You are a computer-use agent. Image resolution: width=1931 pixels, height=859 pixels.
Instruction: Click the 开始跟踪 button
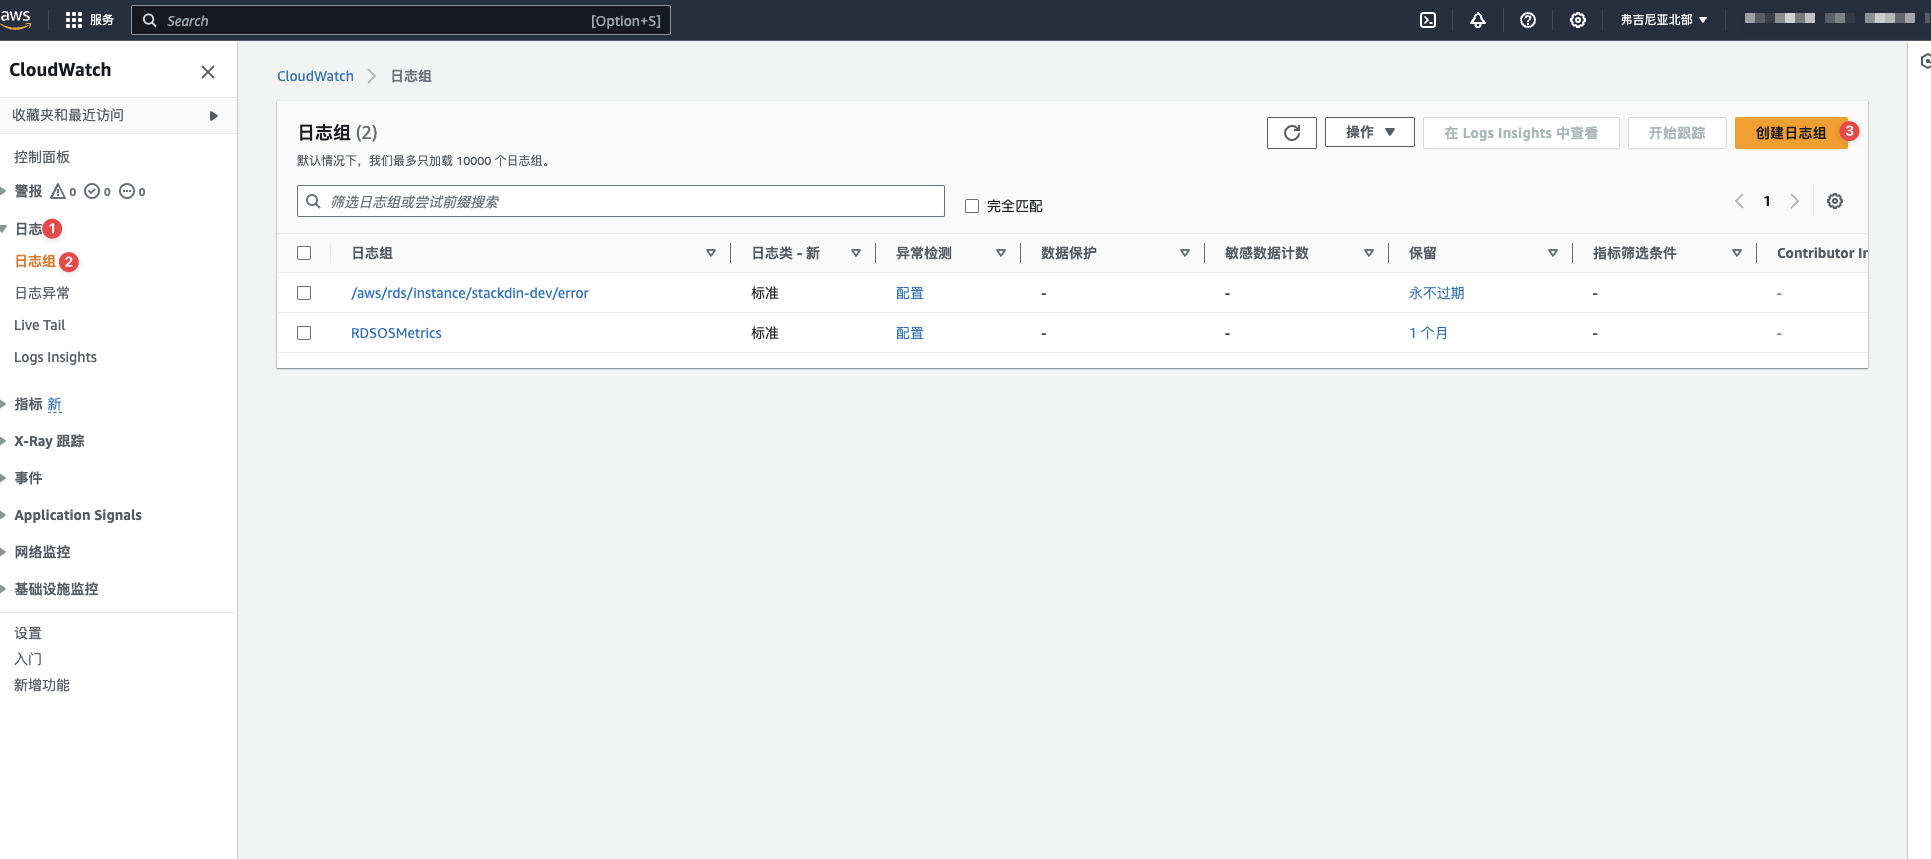coord(1677,133)
